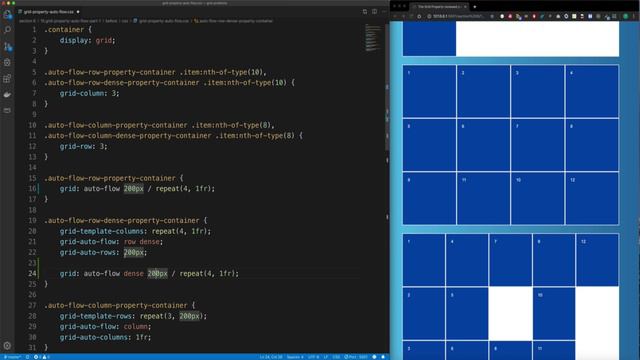Click the code minimap preview
Viewport: 640px width, 360px height.
tap(373, 38)
